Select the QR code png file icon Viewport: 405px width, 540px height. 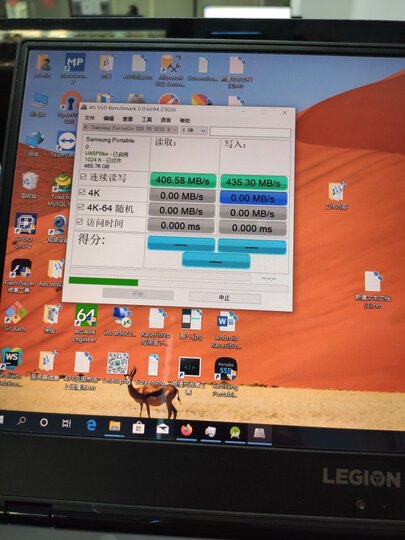(x=117, y=368)
